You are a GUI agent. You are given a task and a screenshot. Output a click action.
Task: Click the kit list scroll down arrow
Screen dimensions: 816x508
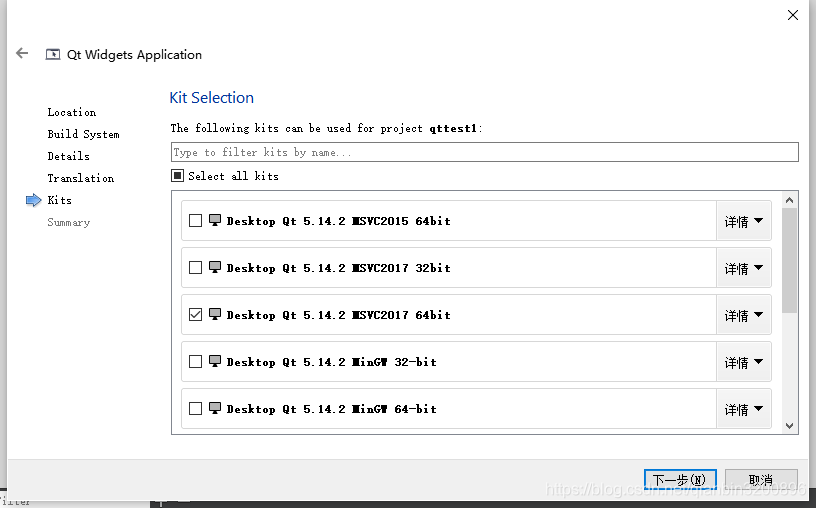(x=789, y=426)
